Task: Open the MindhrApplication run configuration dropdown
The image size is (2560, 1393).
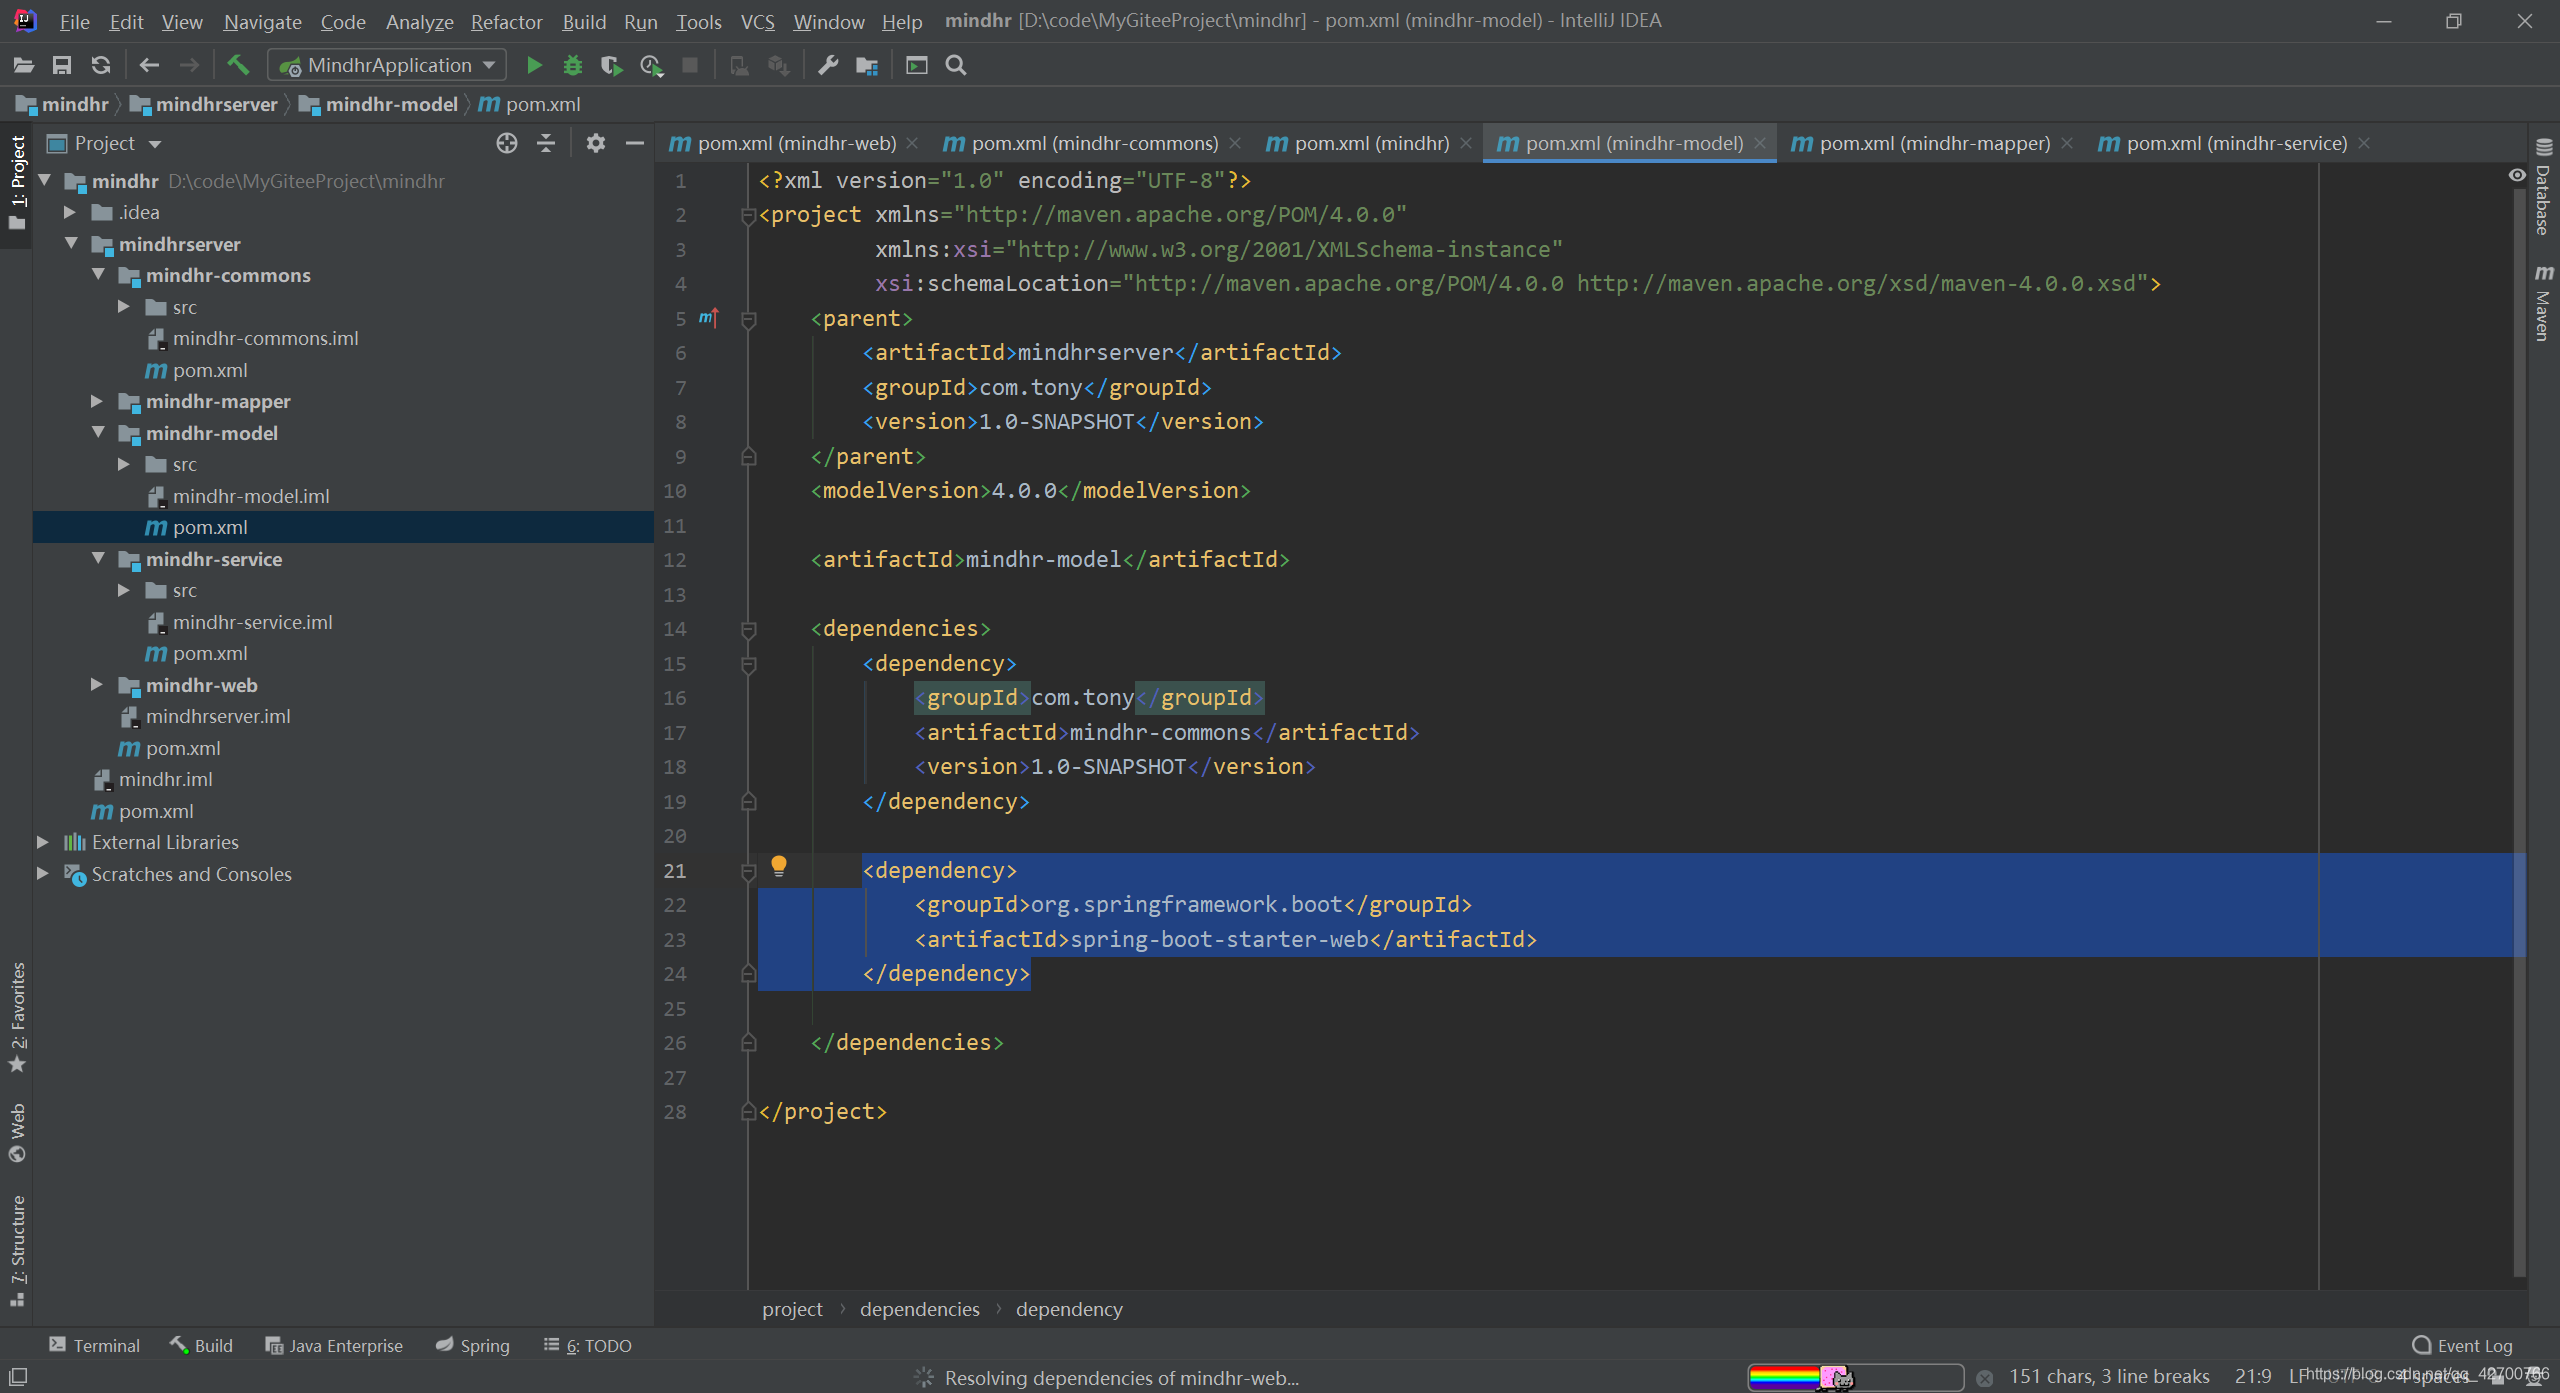Action: click(x=388, y=65)
